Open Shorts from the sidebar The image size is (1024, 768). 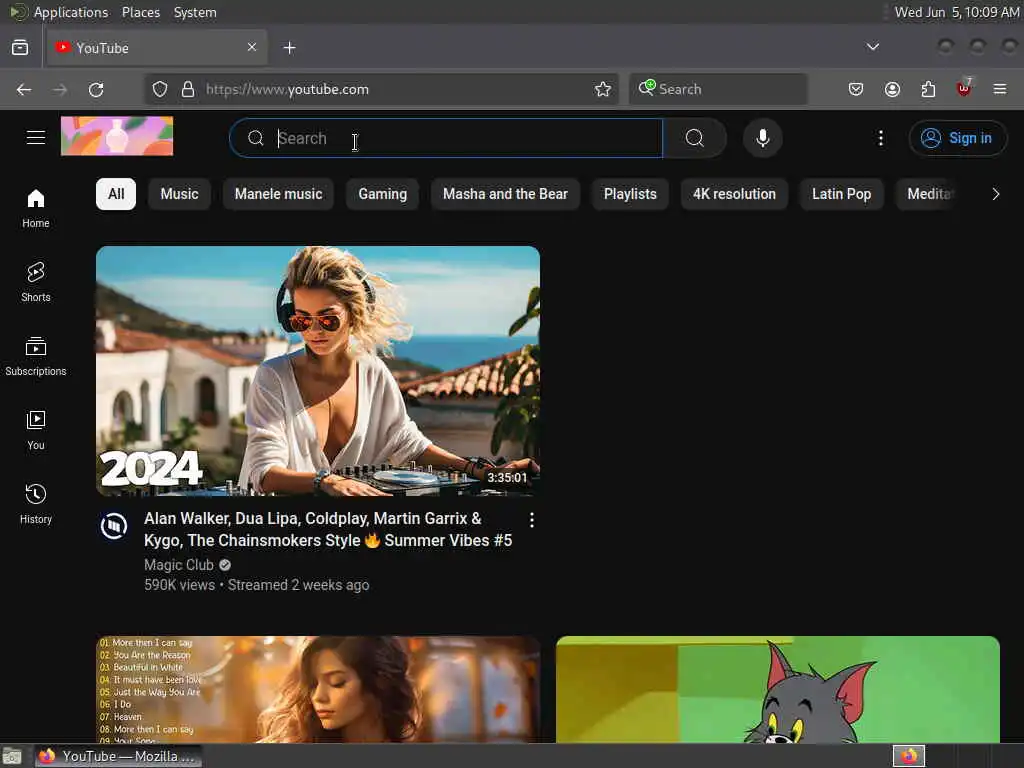36,282
